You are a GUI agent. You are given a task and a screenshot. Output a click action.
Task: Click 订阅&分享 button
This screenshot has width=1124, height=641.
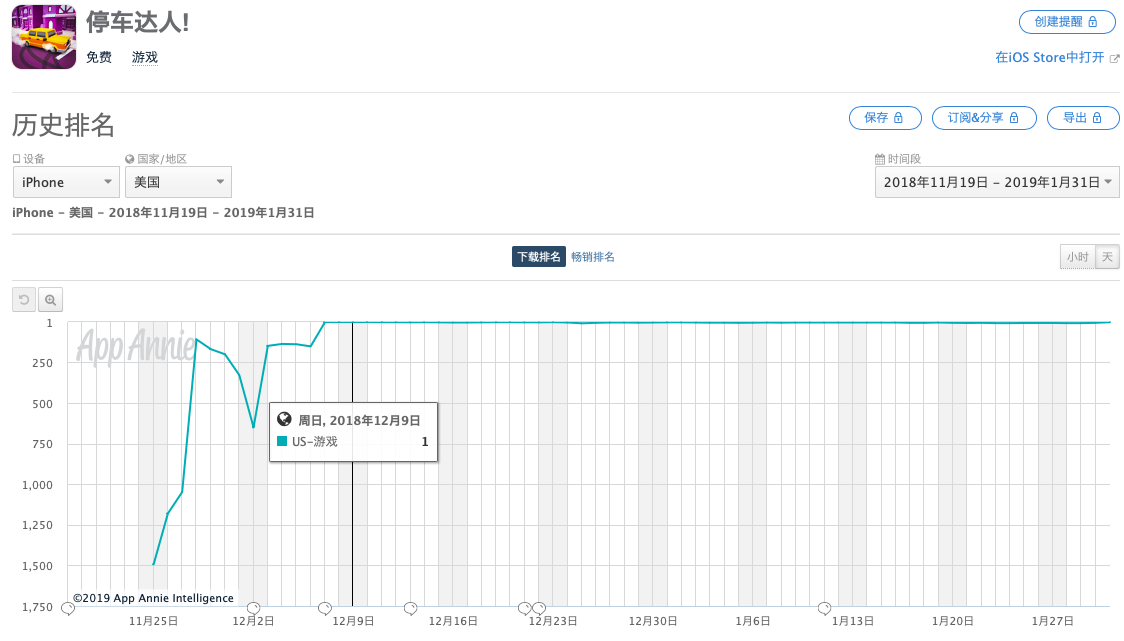pos(984,118)
